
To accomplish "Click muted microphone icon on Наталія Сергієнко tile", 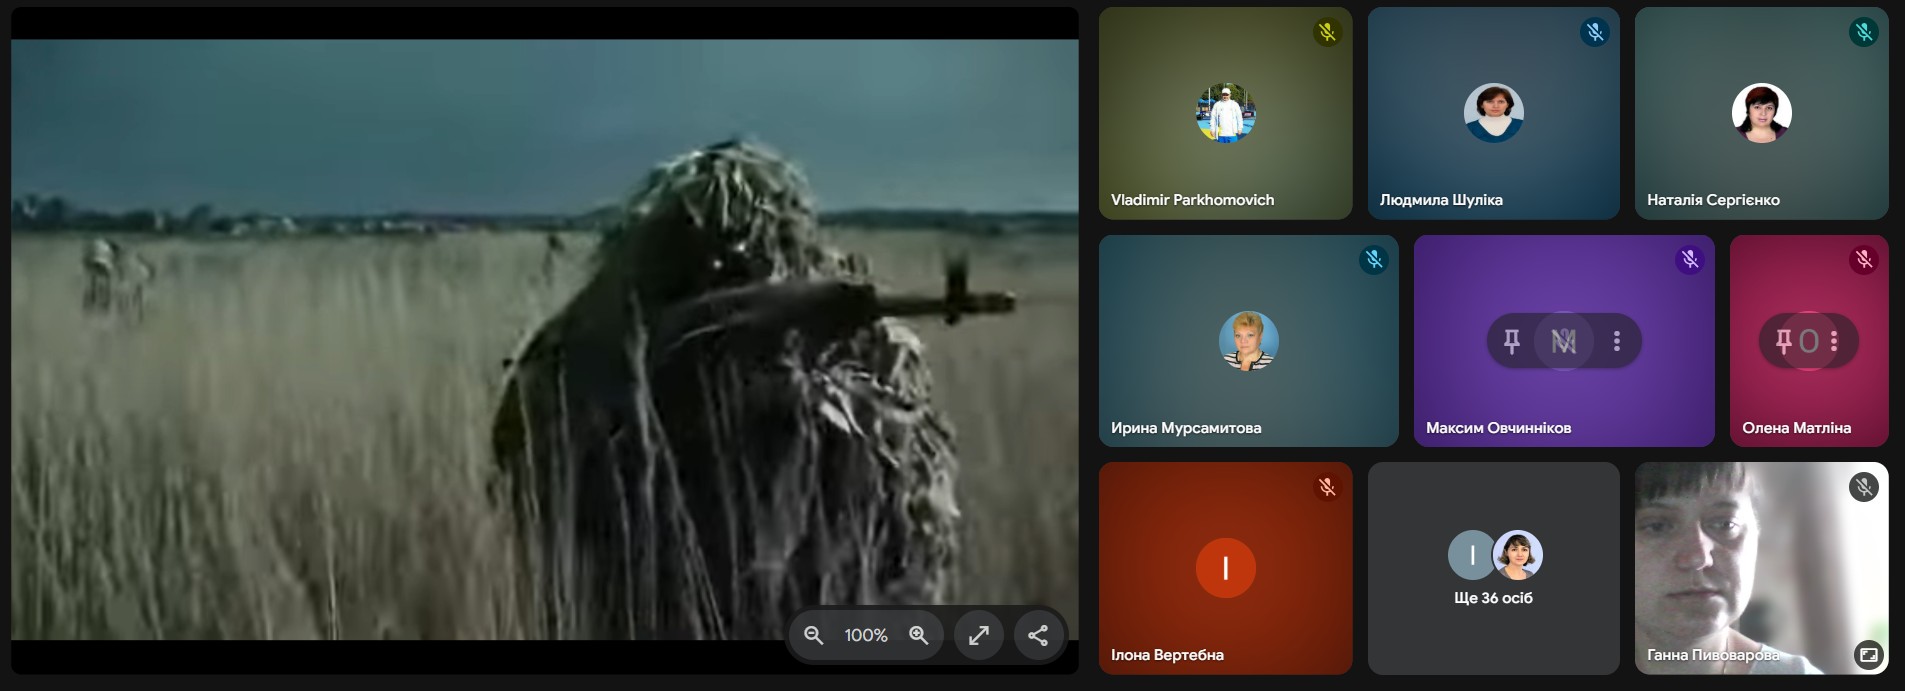I will pyautogui.click(x=1863, y=33).
